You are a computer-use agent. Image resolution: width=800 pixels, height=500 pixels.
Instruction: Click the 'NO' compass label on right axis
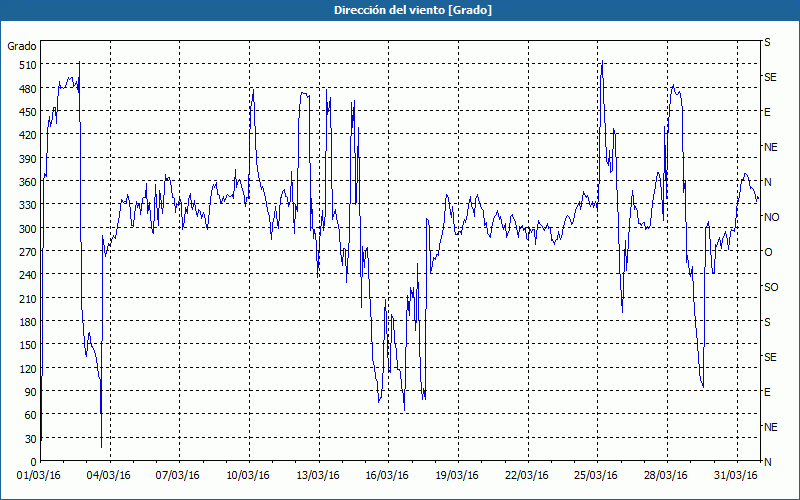pos(771,217)
